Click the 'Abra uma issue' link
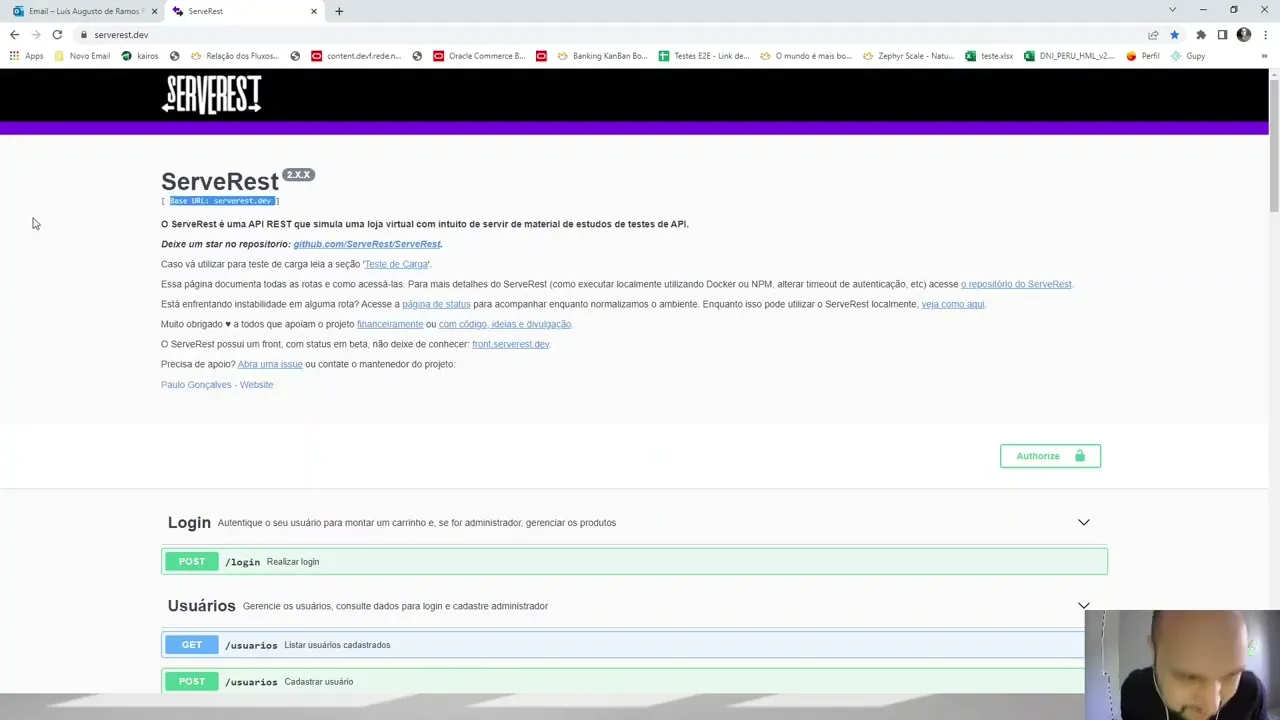The width and height of the screenshot is (1280, 720). pyautogui.click(x=270, y=364)
